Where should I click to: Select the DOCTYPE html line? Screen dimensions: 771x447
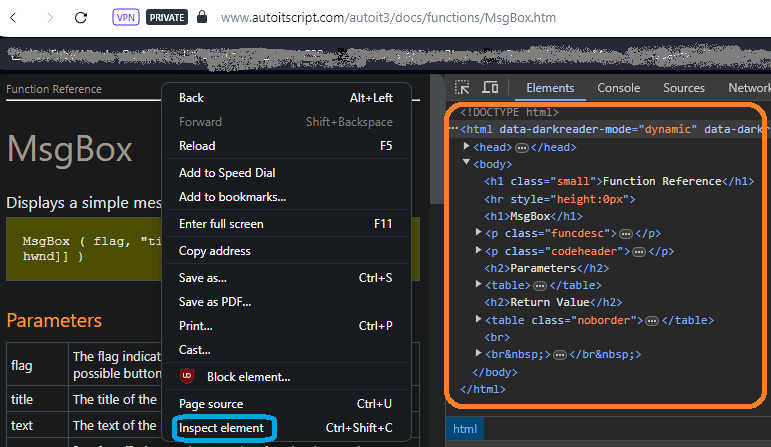point(509,113)
